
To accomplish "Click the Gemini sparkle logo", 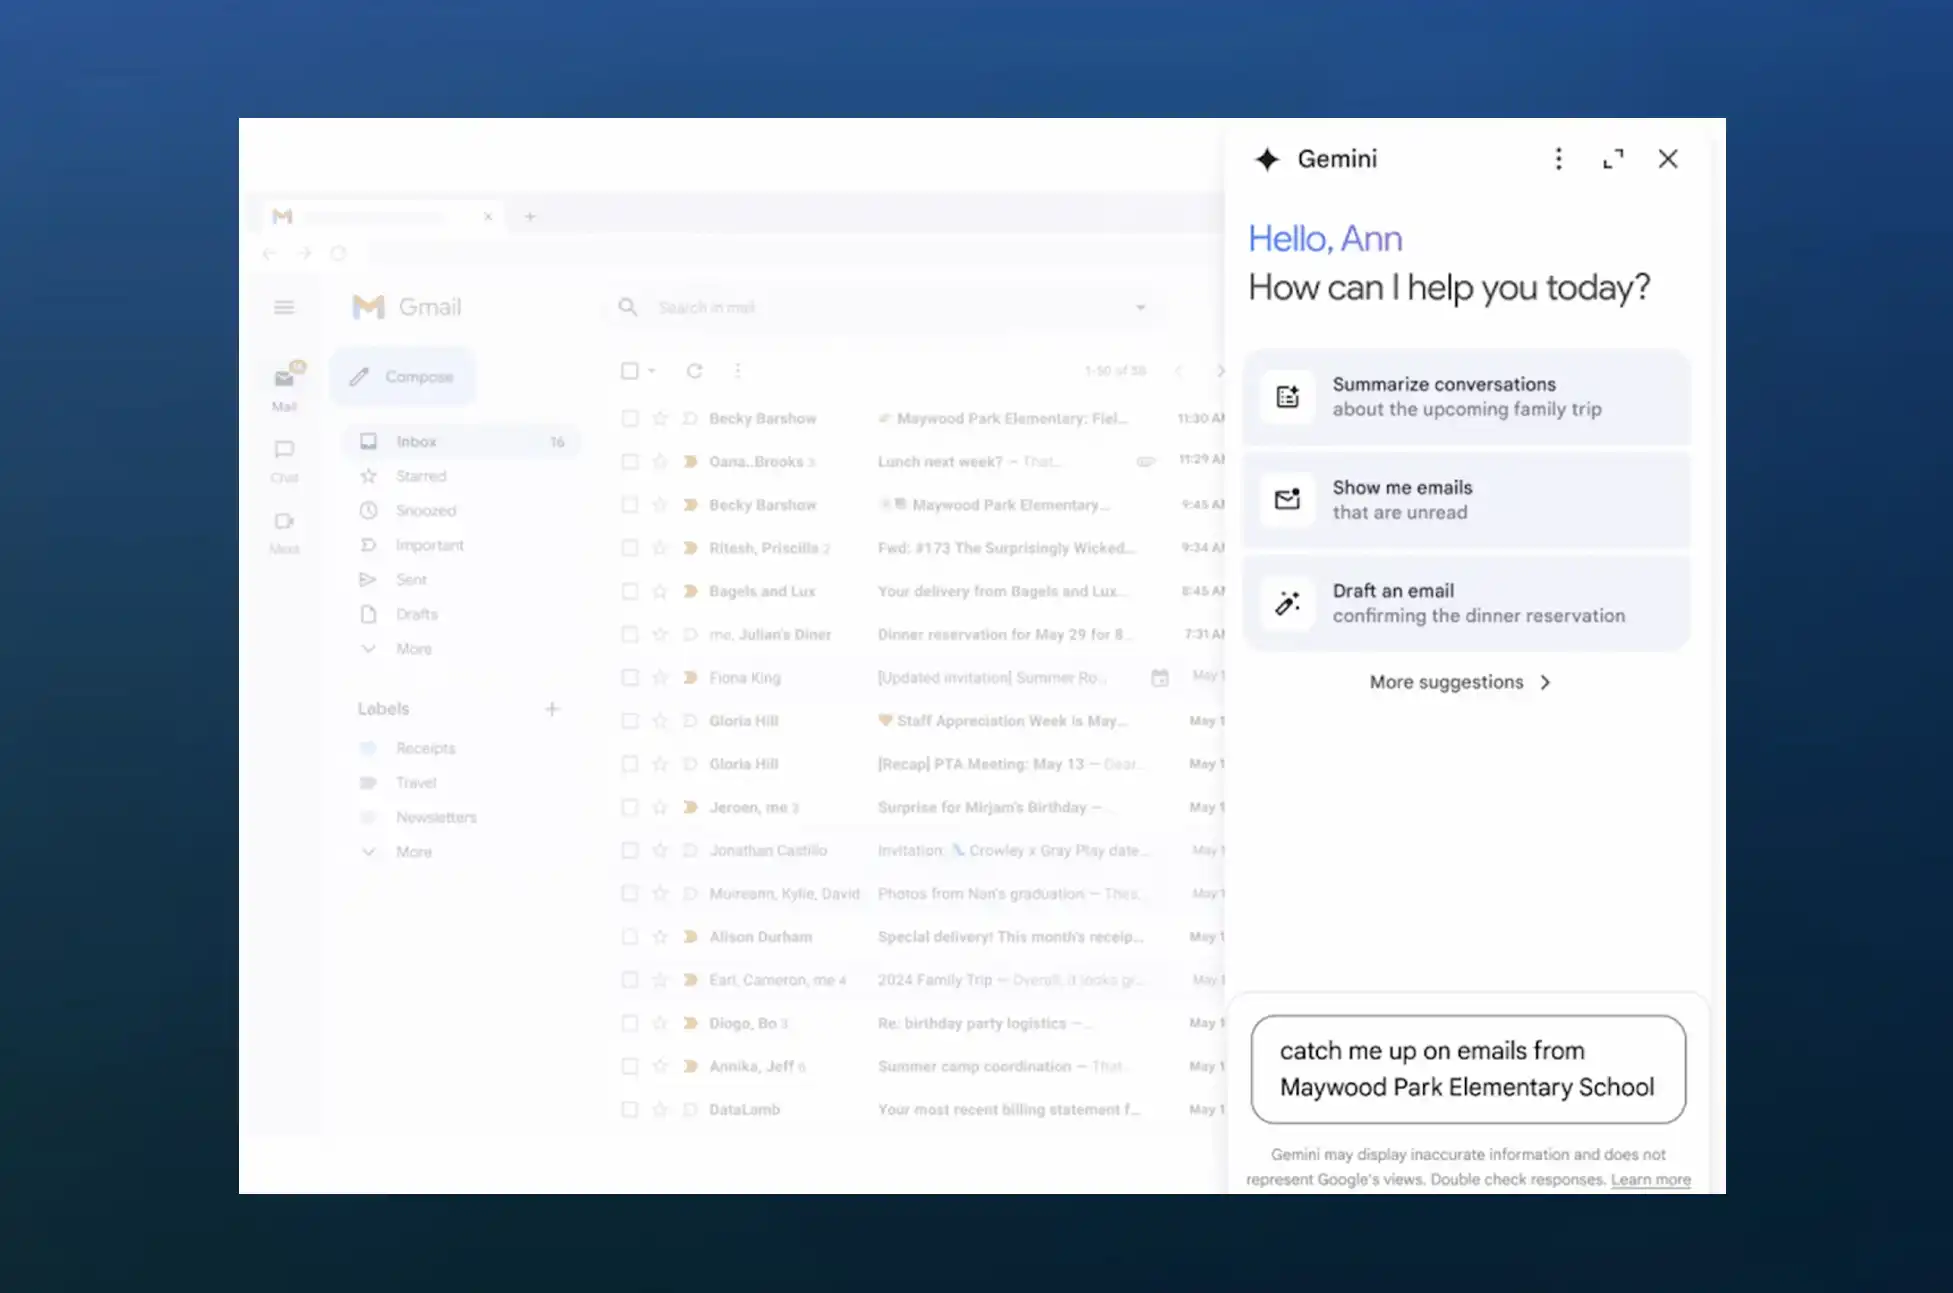I will pos(1267,159).
